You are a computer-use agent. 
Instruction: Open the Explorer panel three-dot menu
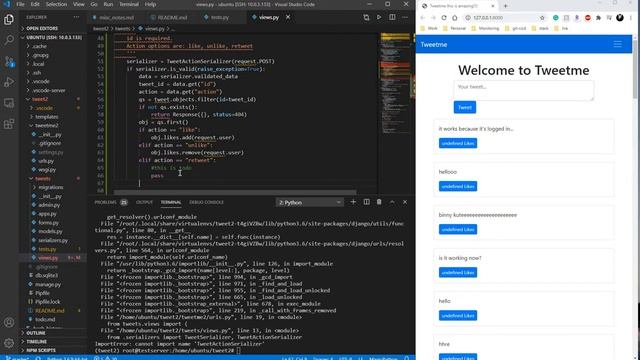pyautogui.click(x=76, y=17)
